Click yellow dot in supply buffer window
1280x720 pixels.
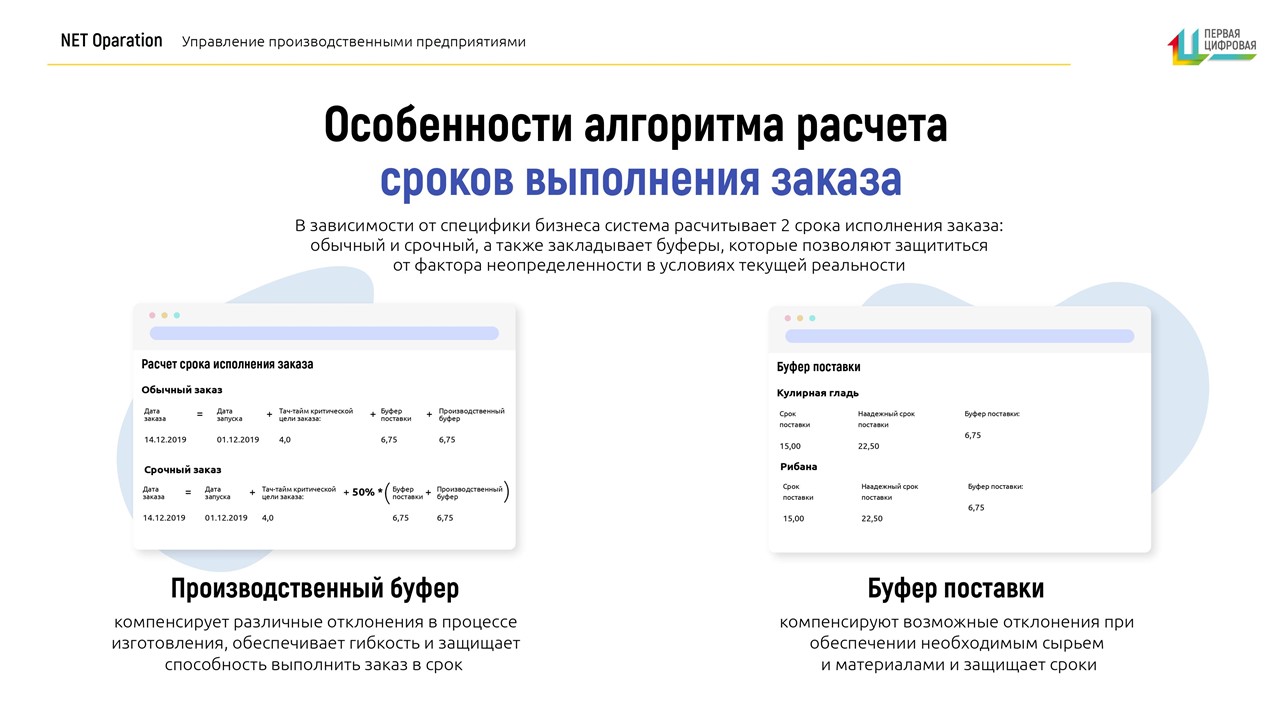[800, 318]
